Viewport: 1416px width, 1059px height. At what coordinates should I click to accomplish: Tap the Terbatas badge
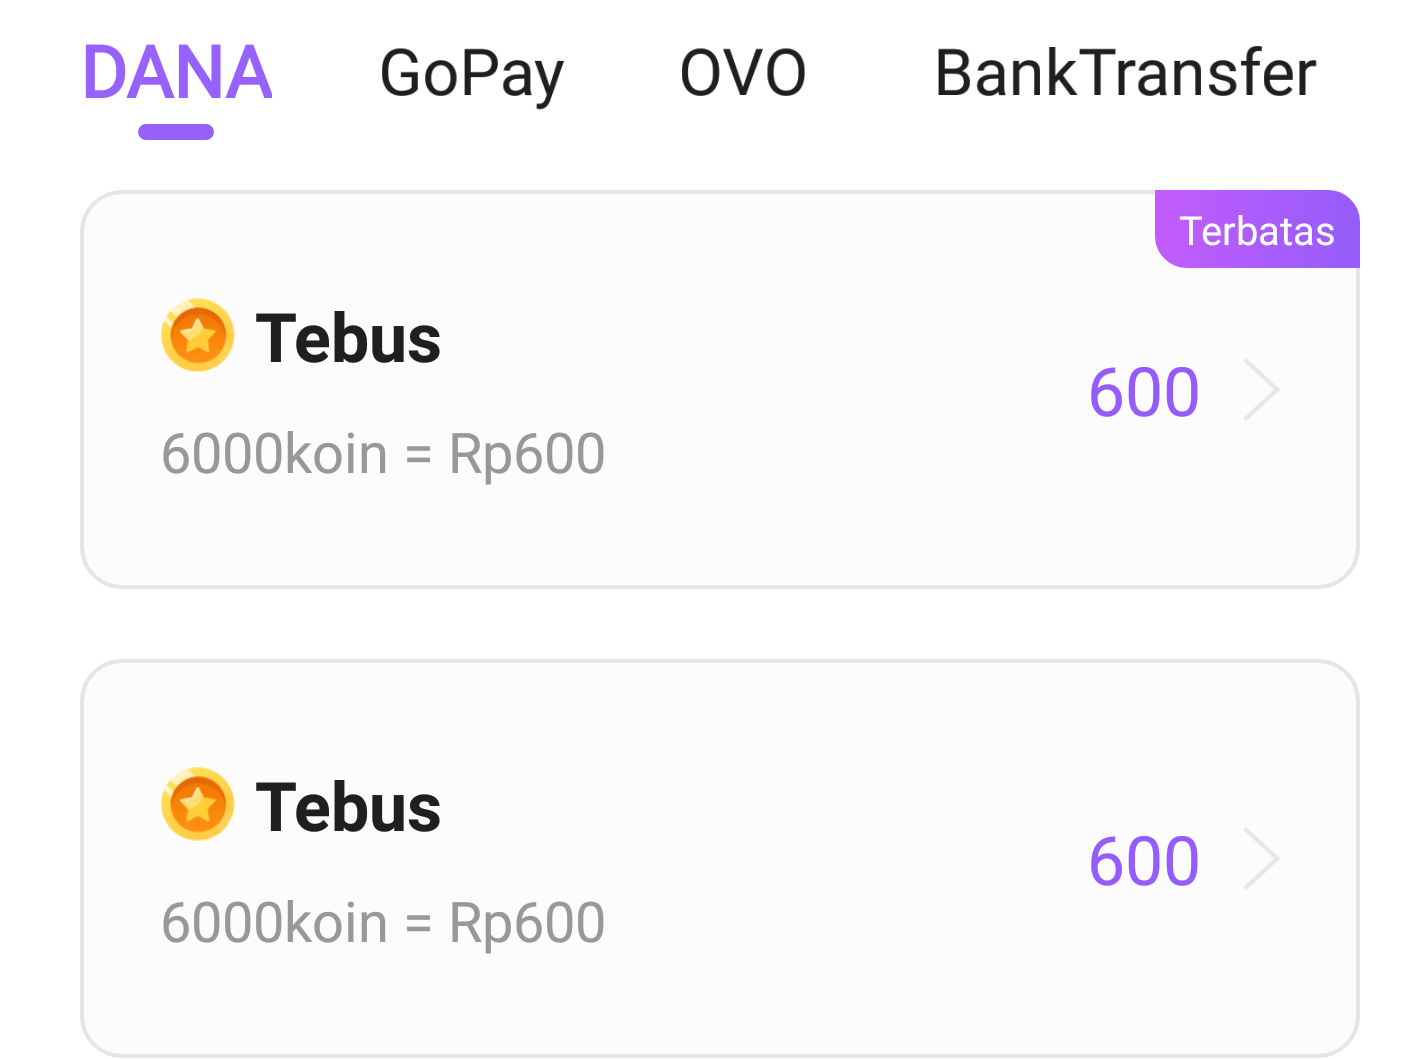(1257, 231)
